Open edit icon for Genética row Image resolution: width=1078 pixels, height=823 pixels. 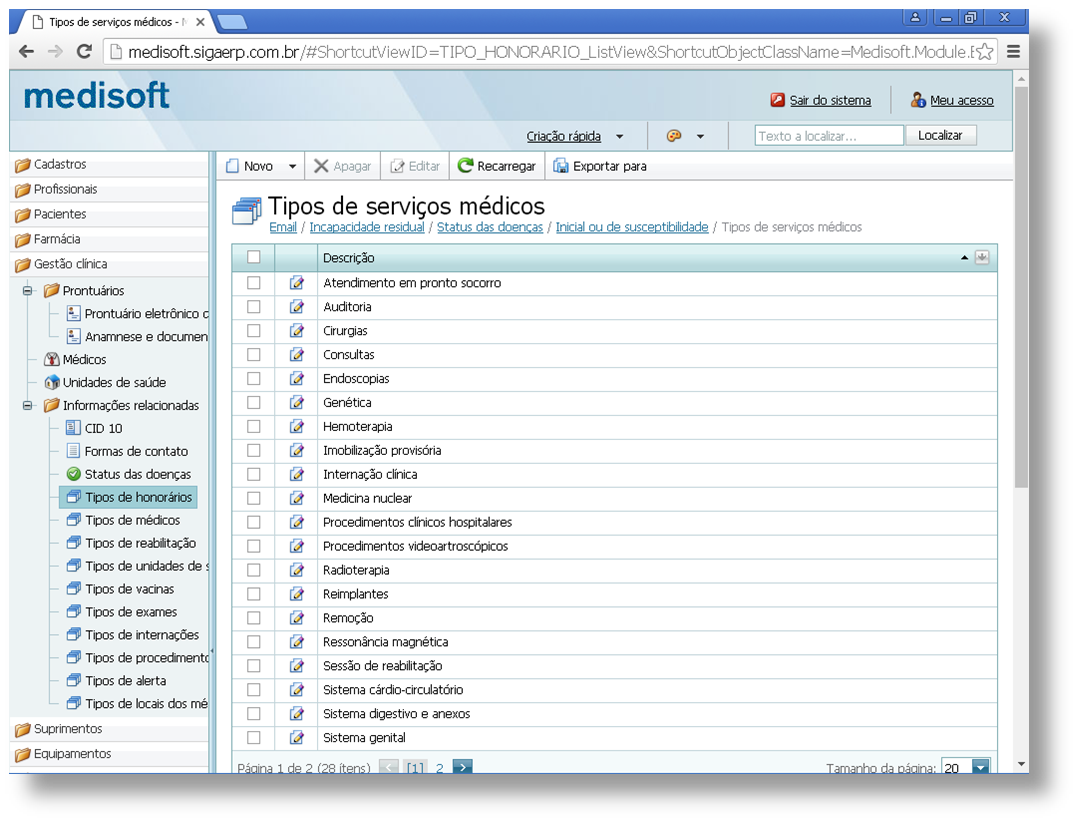(x=296, y=402)
